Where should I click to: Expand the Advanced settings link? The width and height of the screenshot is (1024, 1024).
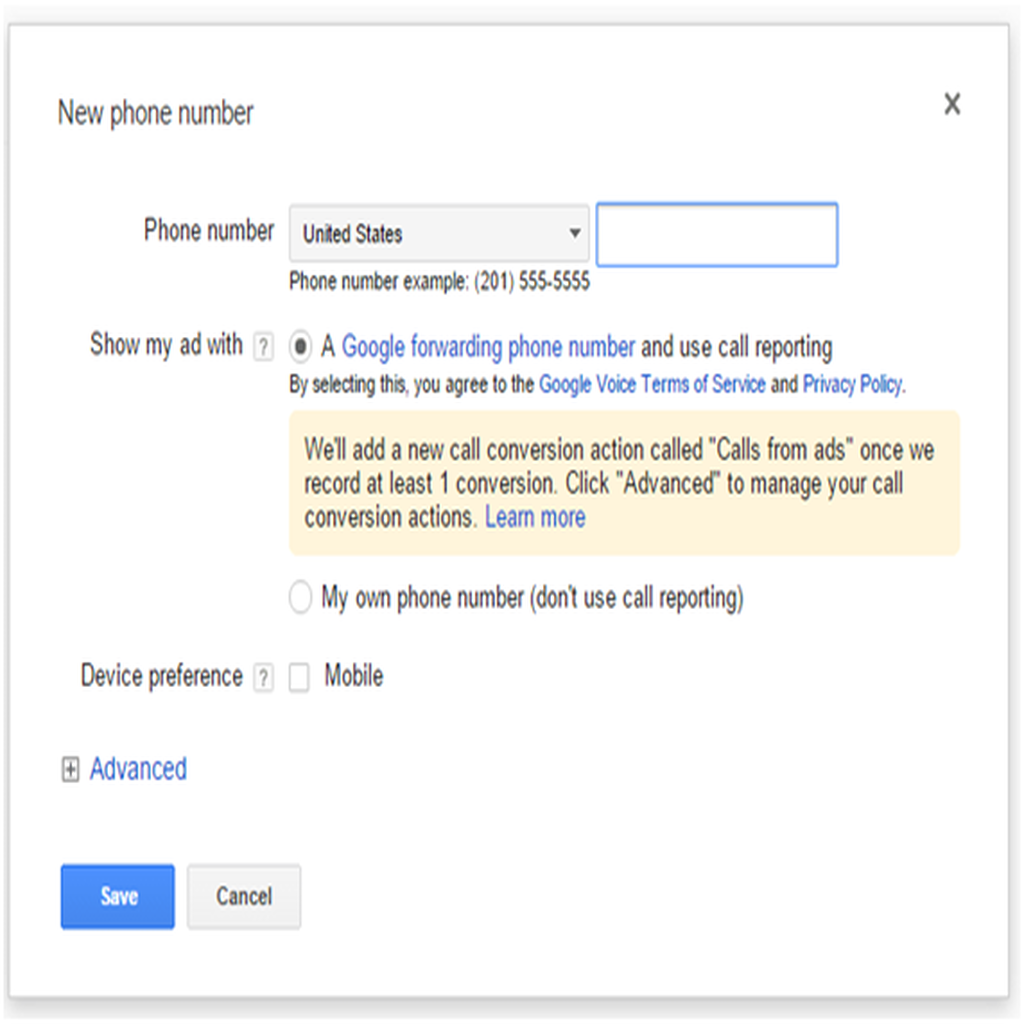click(138, 769)
